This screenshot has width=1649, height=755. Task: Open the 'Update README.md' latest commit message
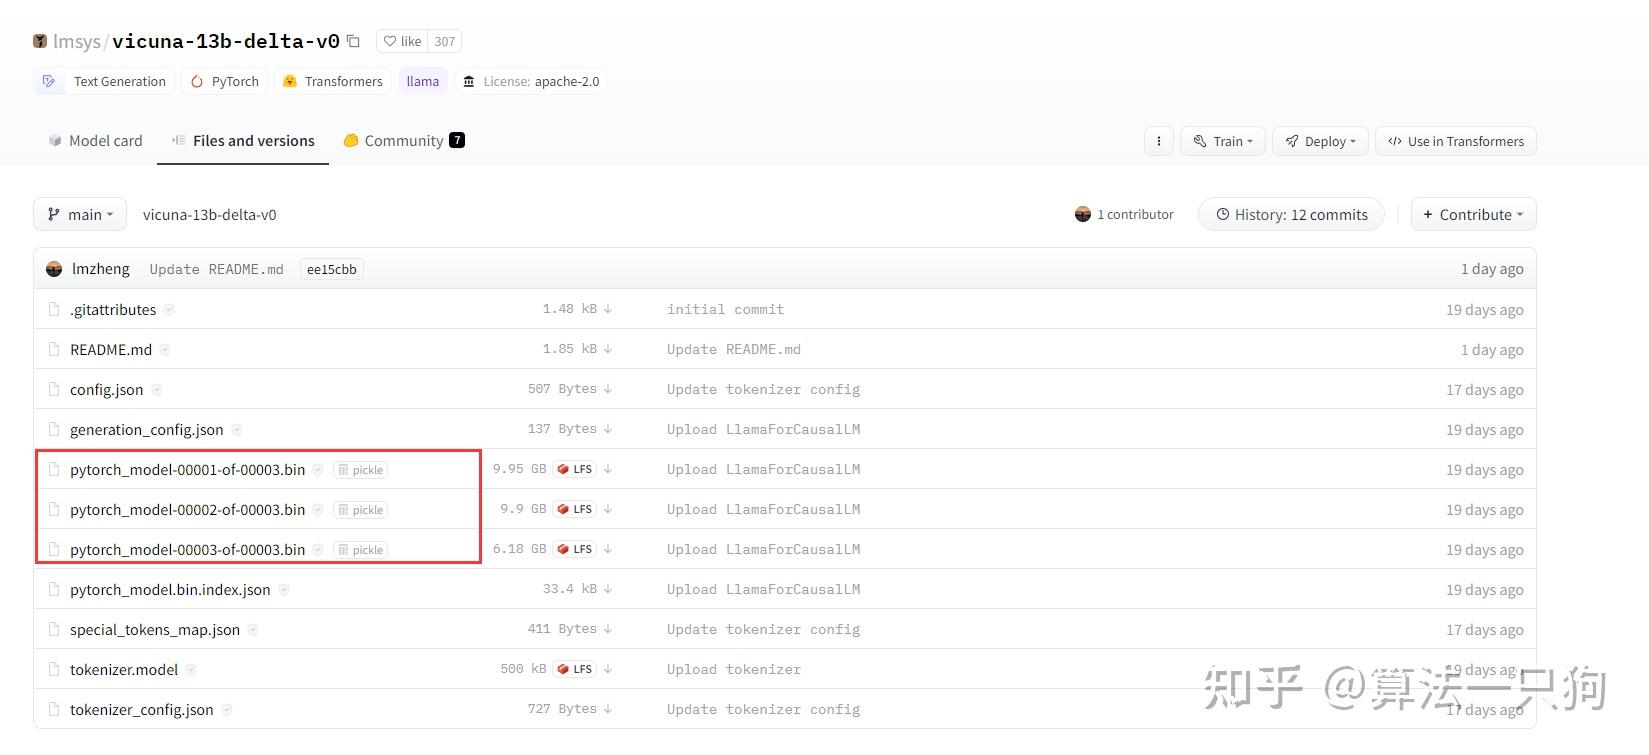[216, 269]
